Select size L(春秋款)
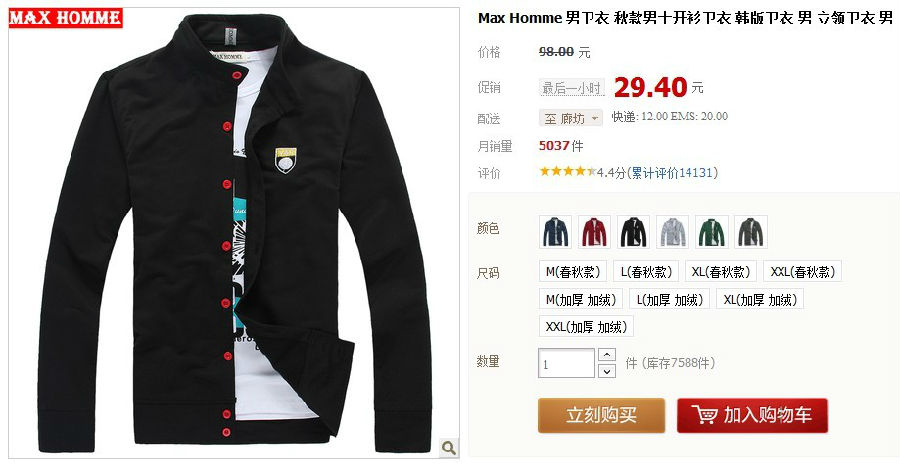900x464 pixels. point(646,272)
